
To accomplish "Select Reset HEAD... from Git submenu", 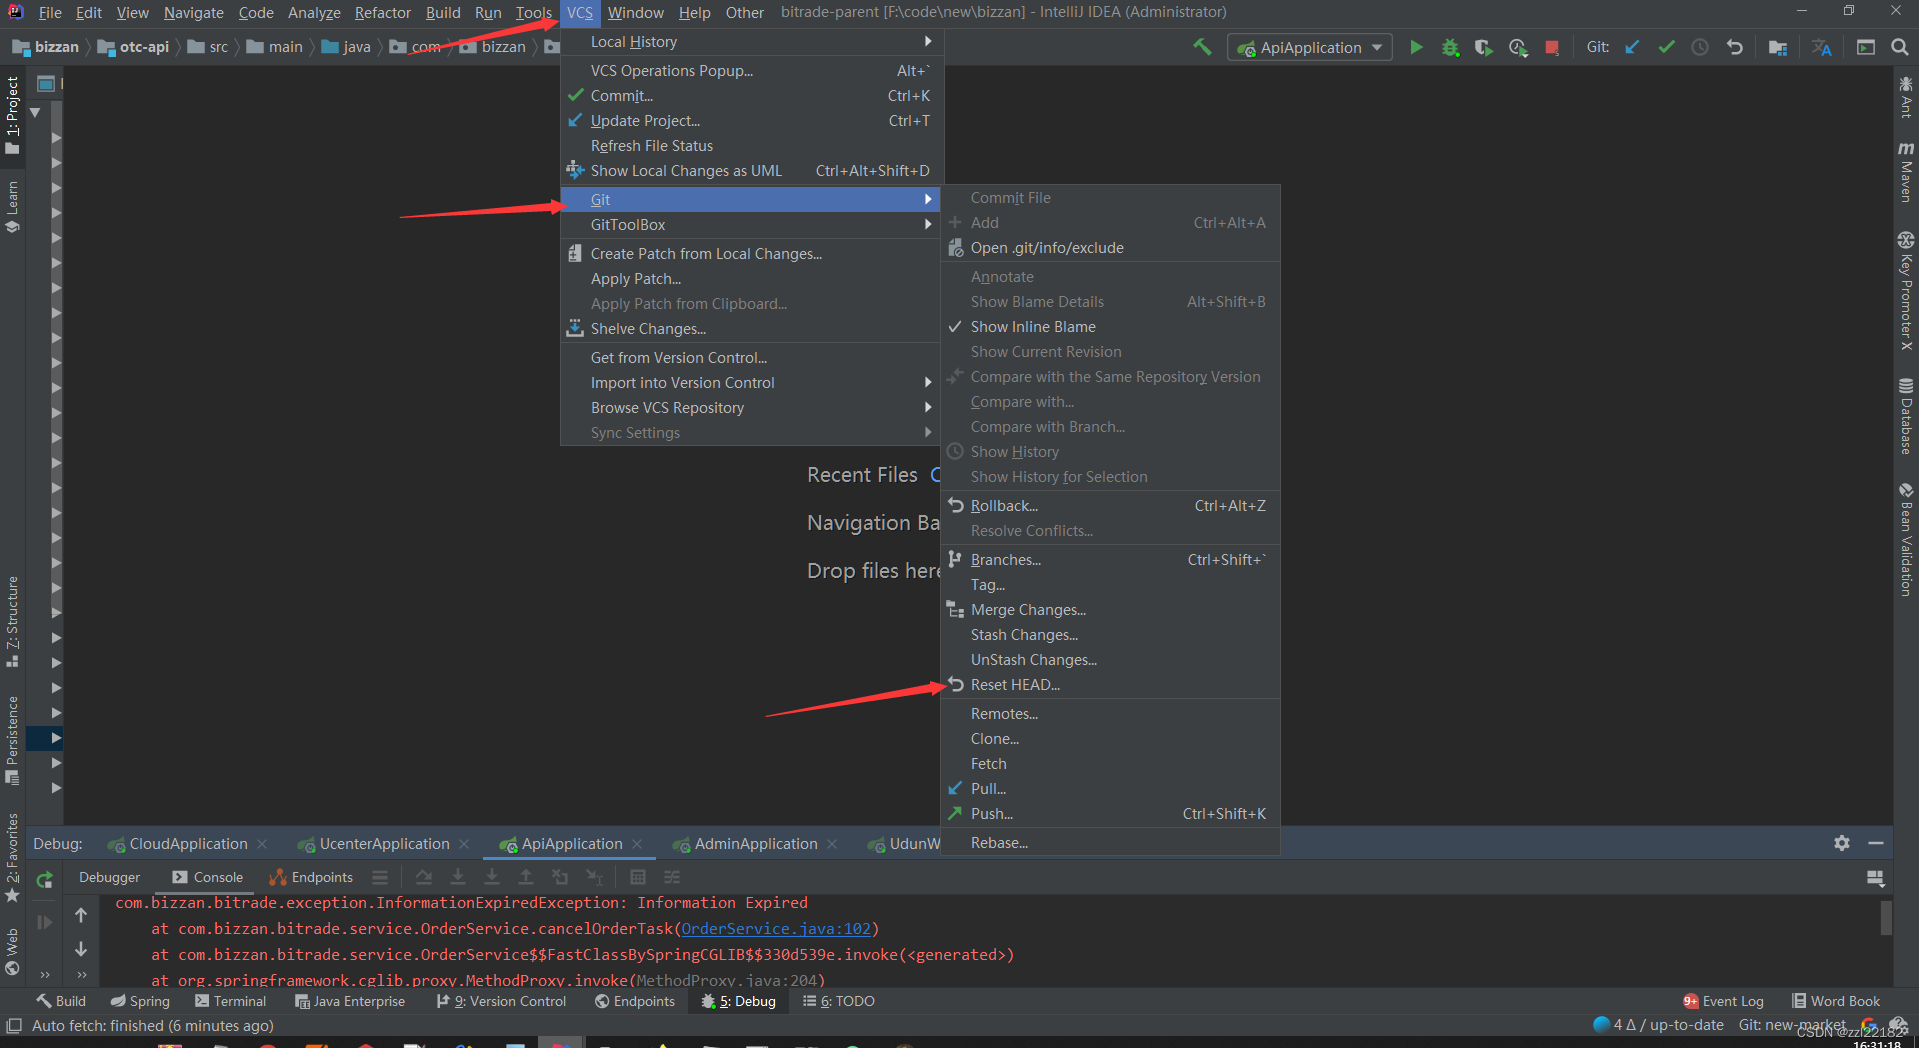I will (x=1110, y=685).
